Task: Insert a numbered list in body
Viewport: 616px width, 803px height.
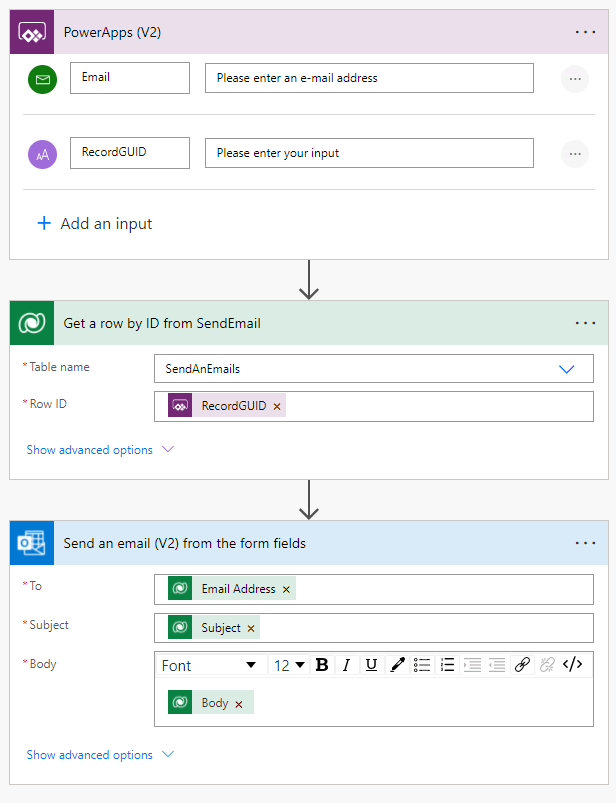Action: pyautogui.click(x=447, y=665)
